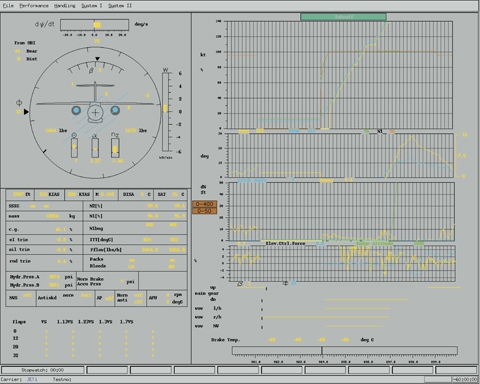
Task: Click the 'N1[%]' engine row
Action: (x=135, y=216)
